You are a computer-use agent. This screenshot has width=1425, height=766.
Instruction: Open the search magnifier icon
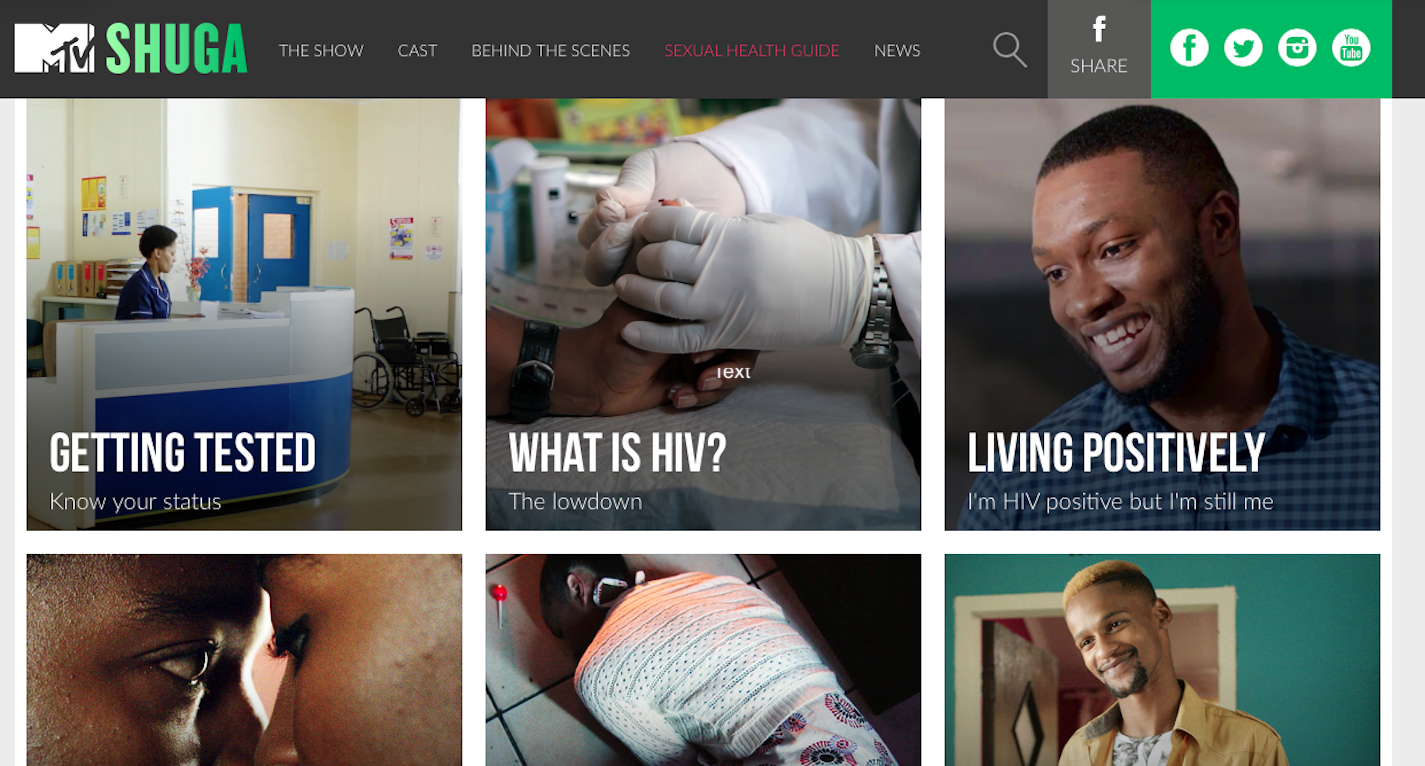(x=1009, y=49)
